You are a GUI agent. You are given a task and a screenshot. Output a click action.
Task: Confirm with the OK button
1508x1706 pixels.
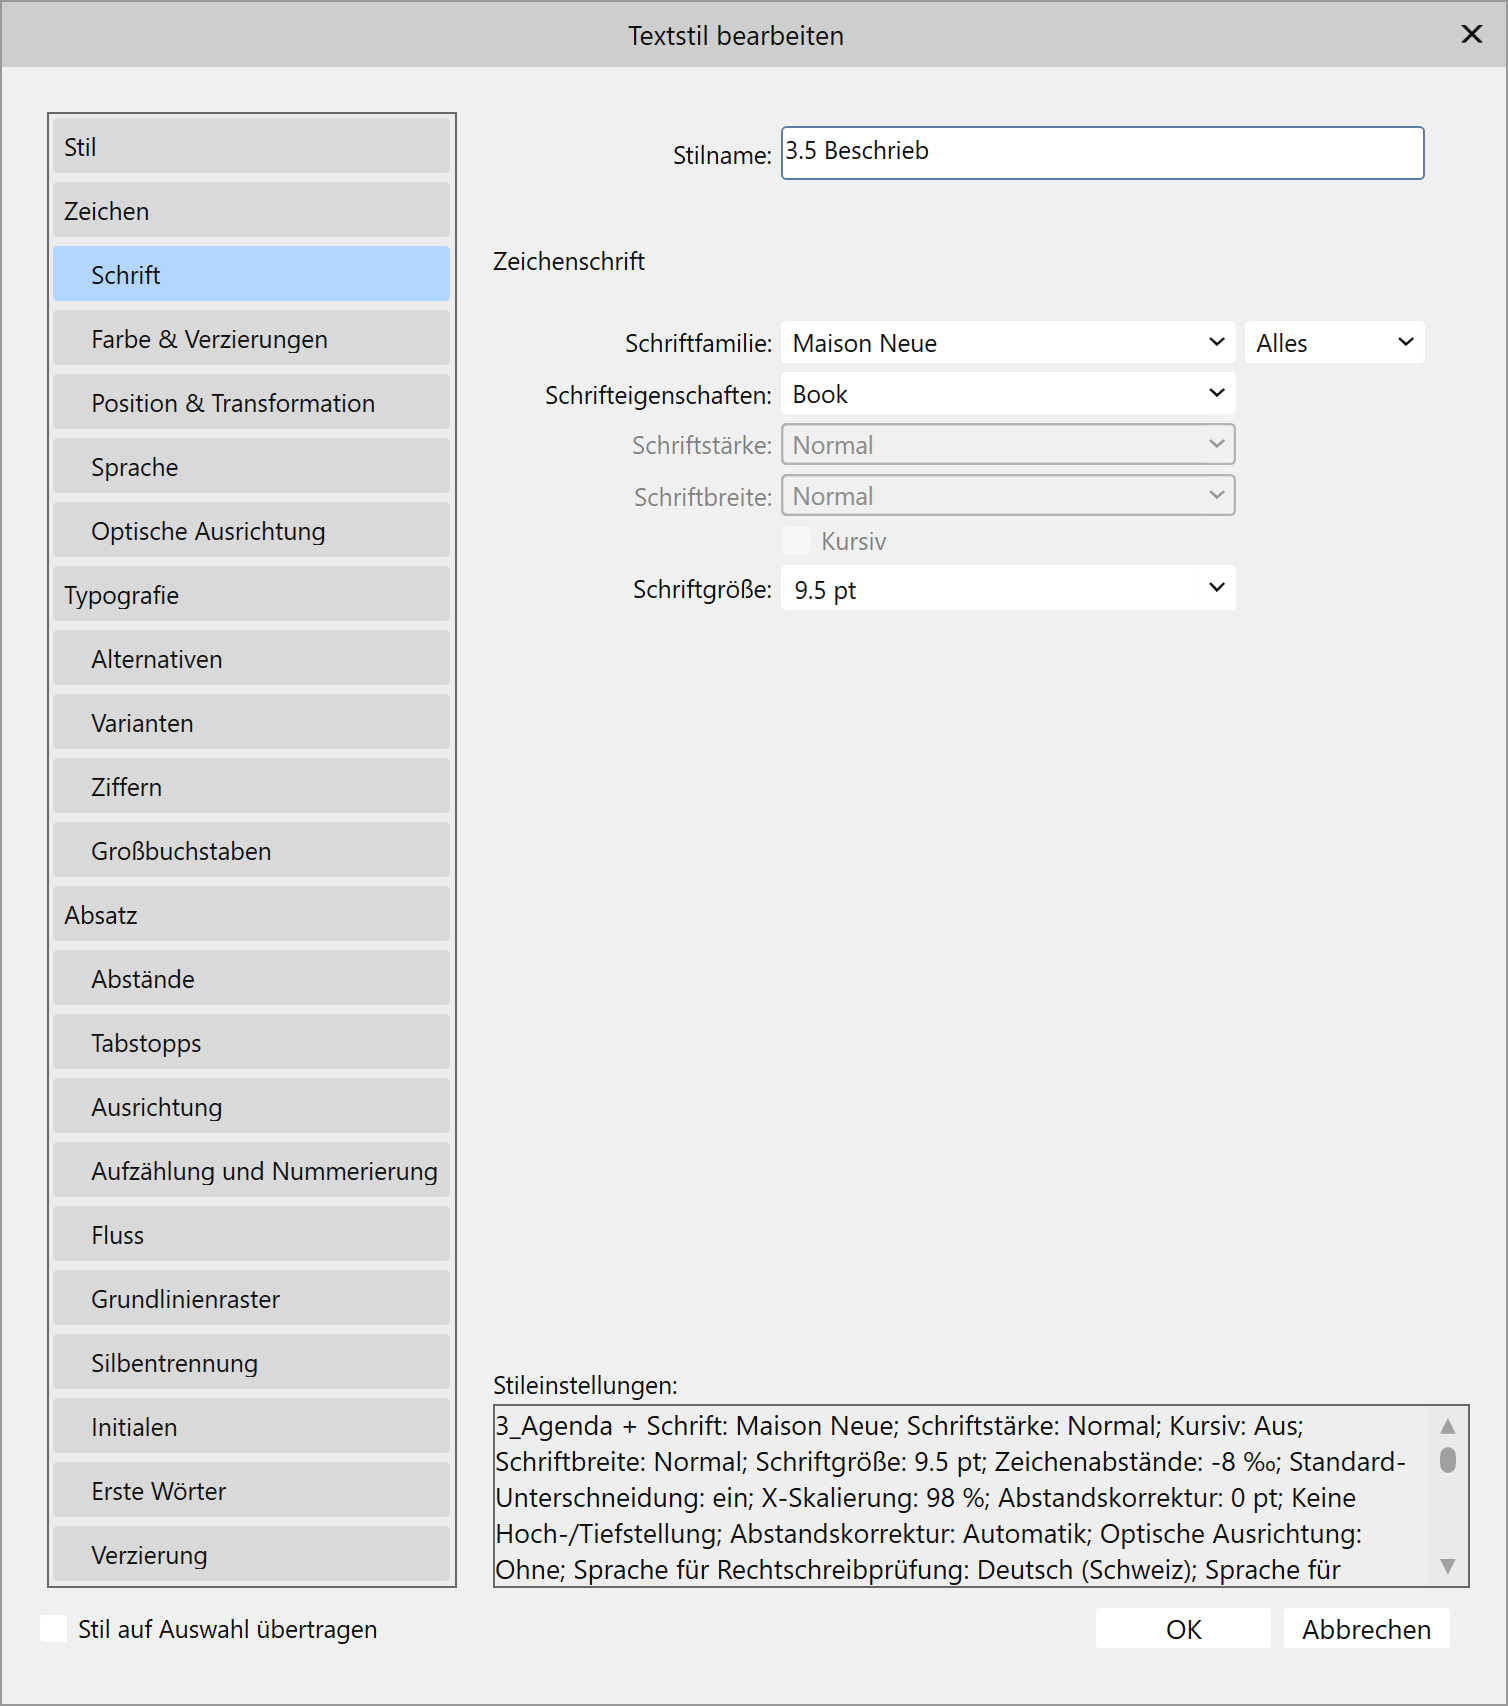pos(1183,1629)
